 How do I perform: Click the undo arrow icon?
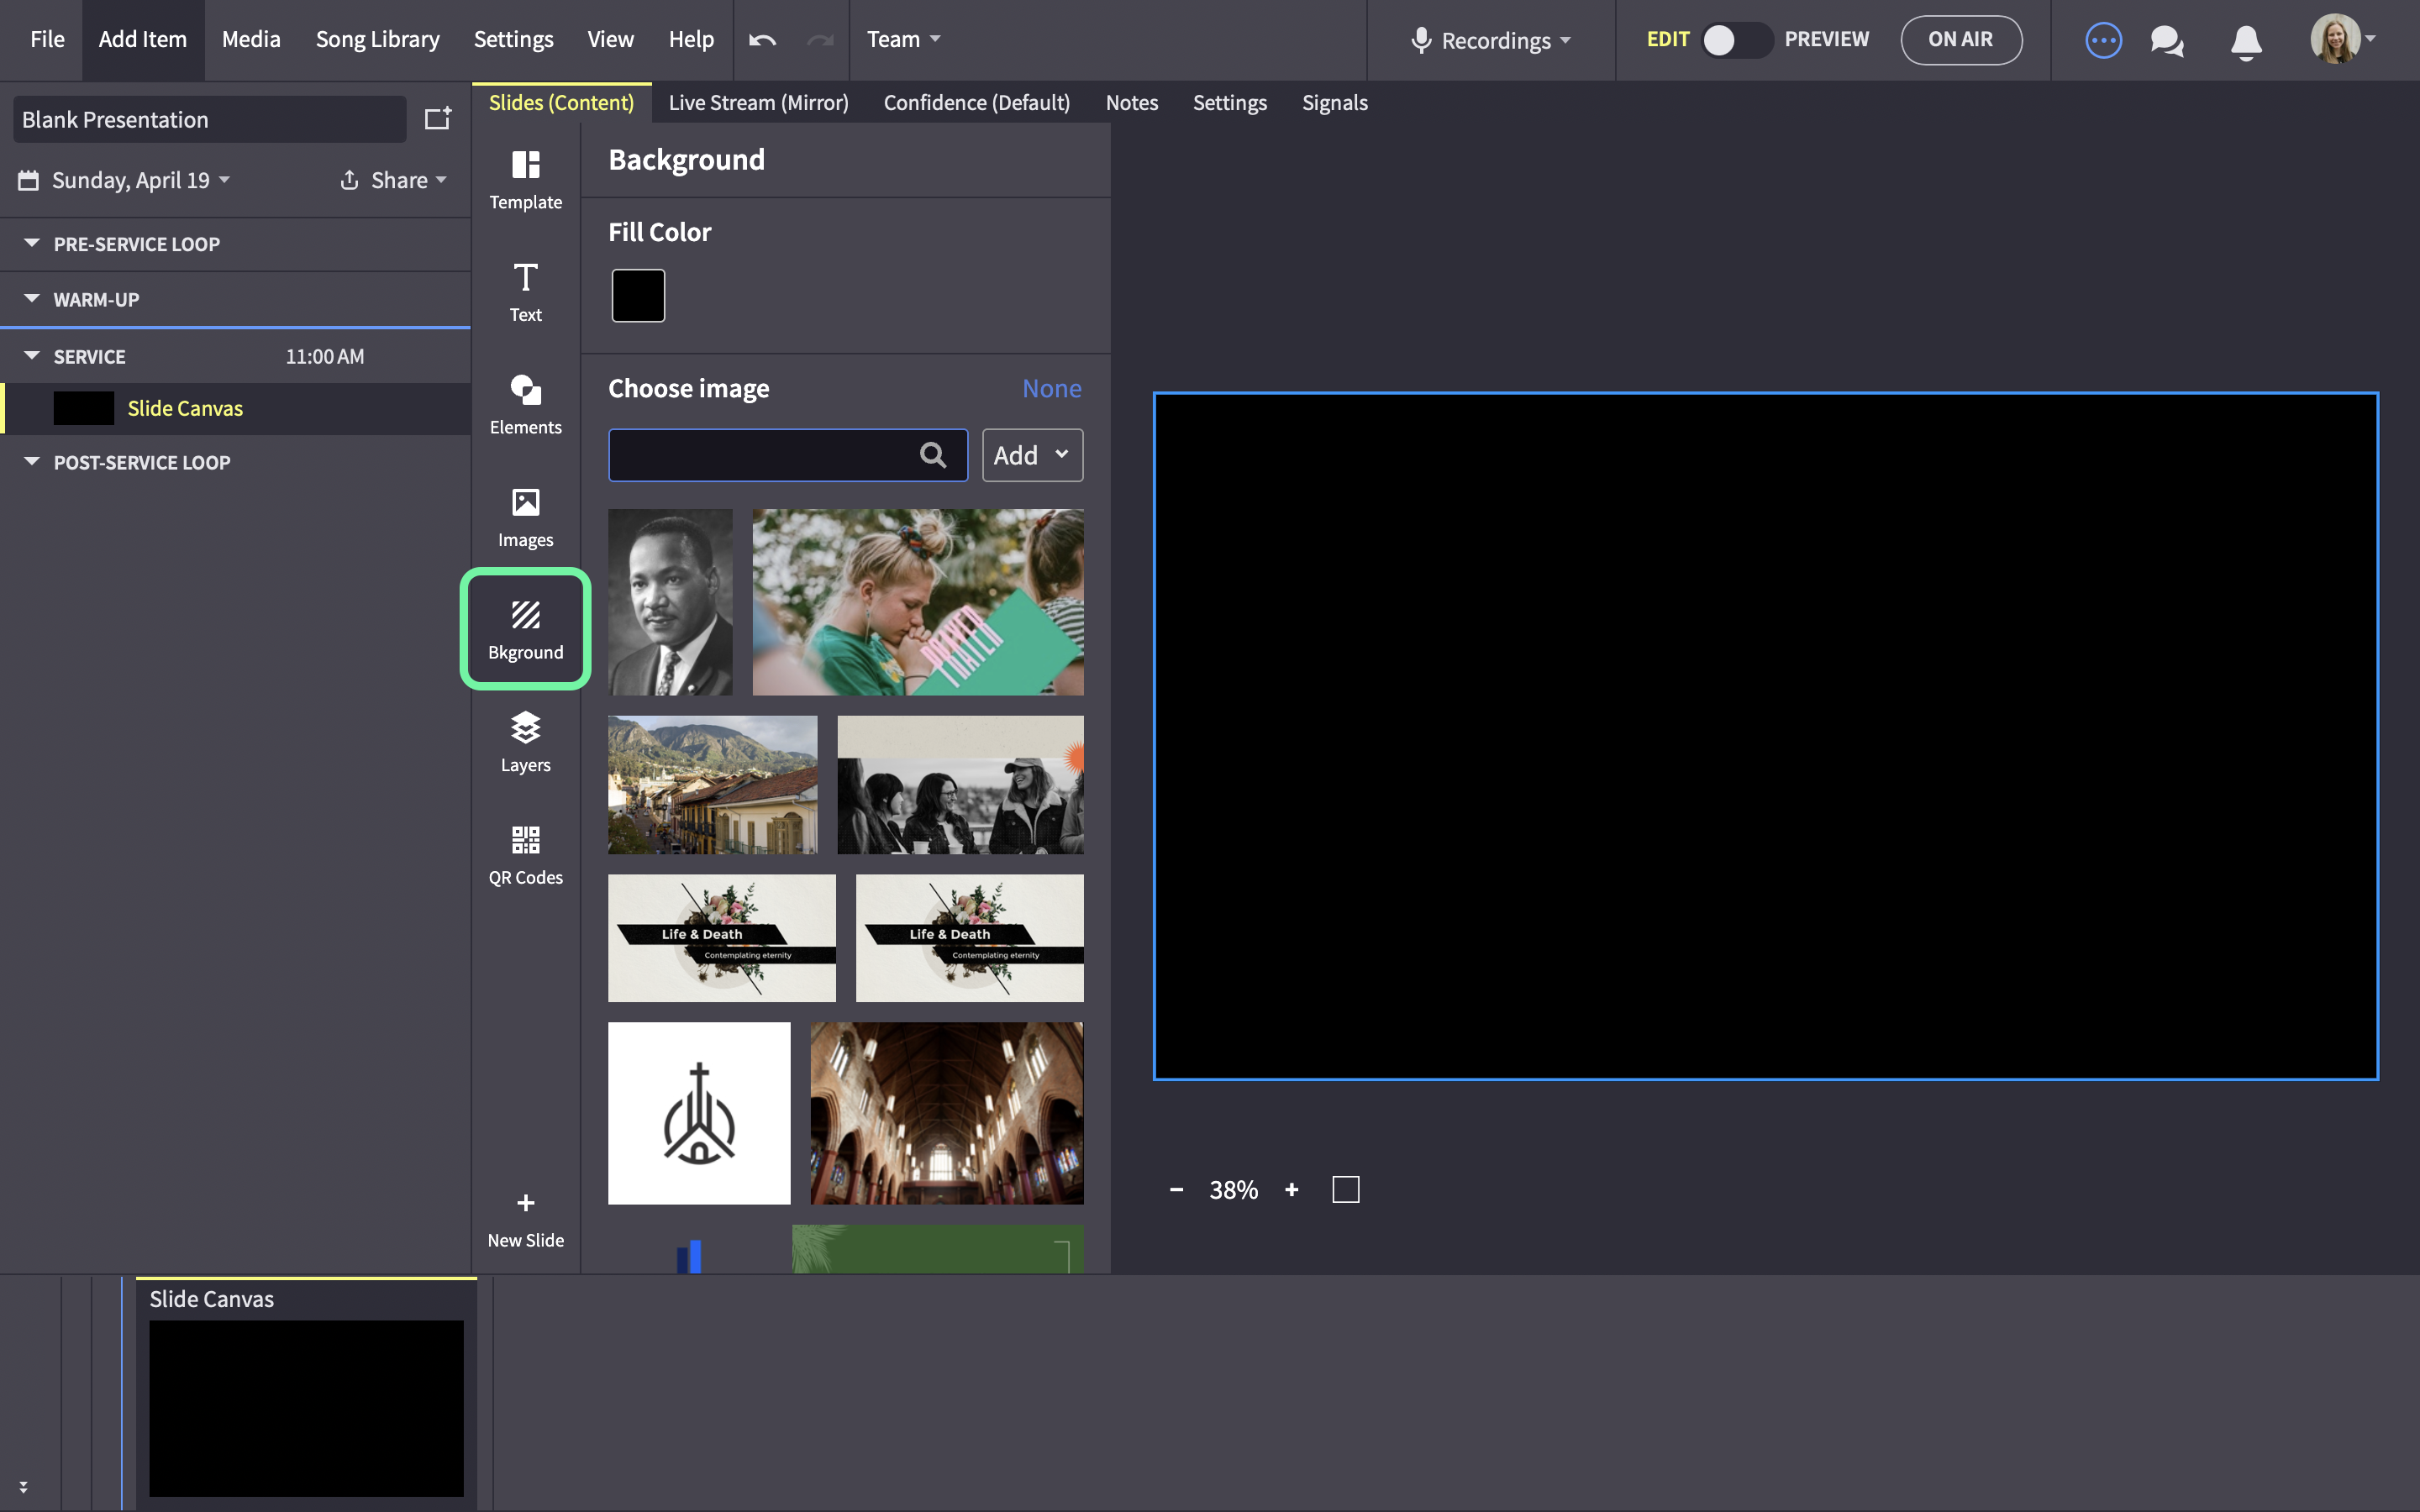(x=762, y=40)
